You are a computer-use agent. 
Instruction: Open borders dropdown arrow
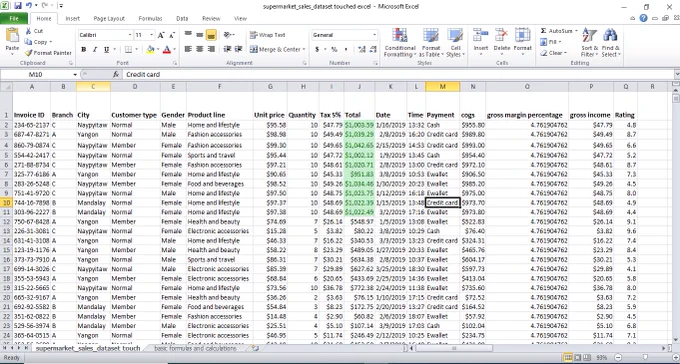tap(136, 50)
